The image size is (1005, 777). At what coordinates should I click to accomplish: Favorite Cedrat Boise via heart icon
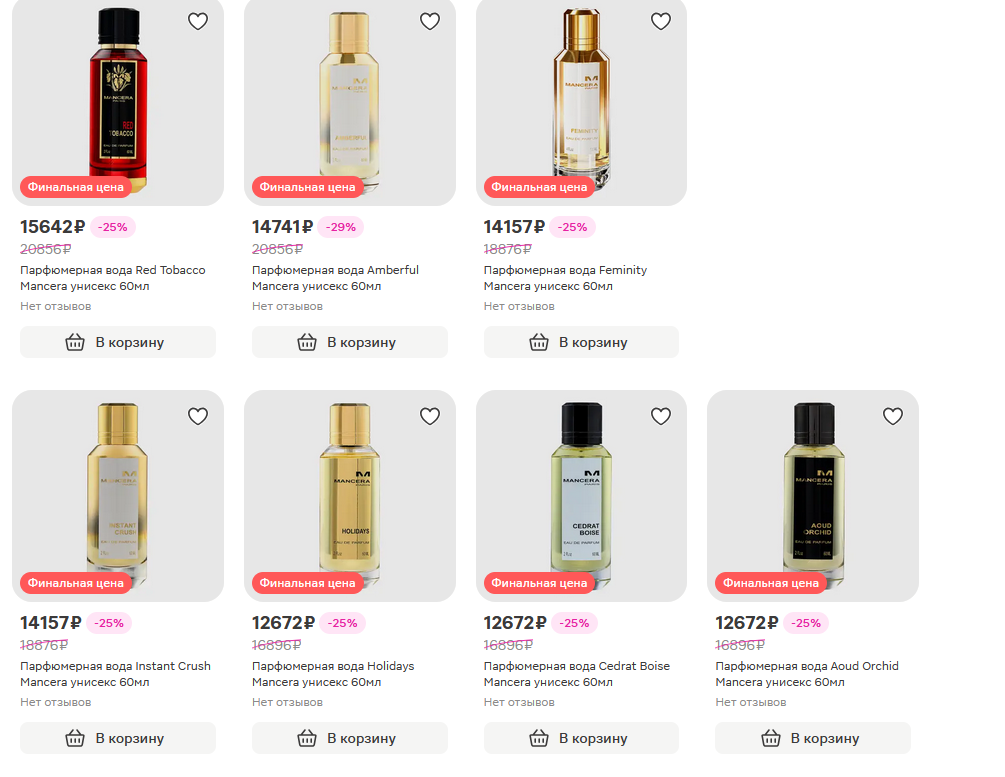pyautogui.click(x=661, y=416)
